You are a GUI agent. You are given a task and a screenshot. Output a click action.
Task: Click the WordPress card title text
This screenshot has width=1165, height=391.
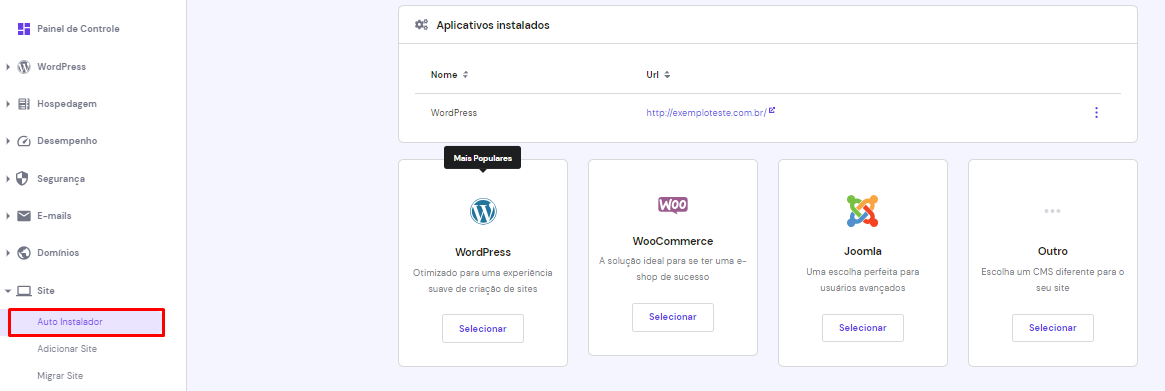pos(483,252)
